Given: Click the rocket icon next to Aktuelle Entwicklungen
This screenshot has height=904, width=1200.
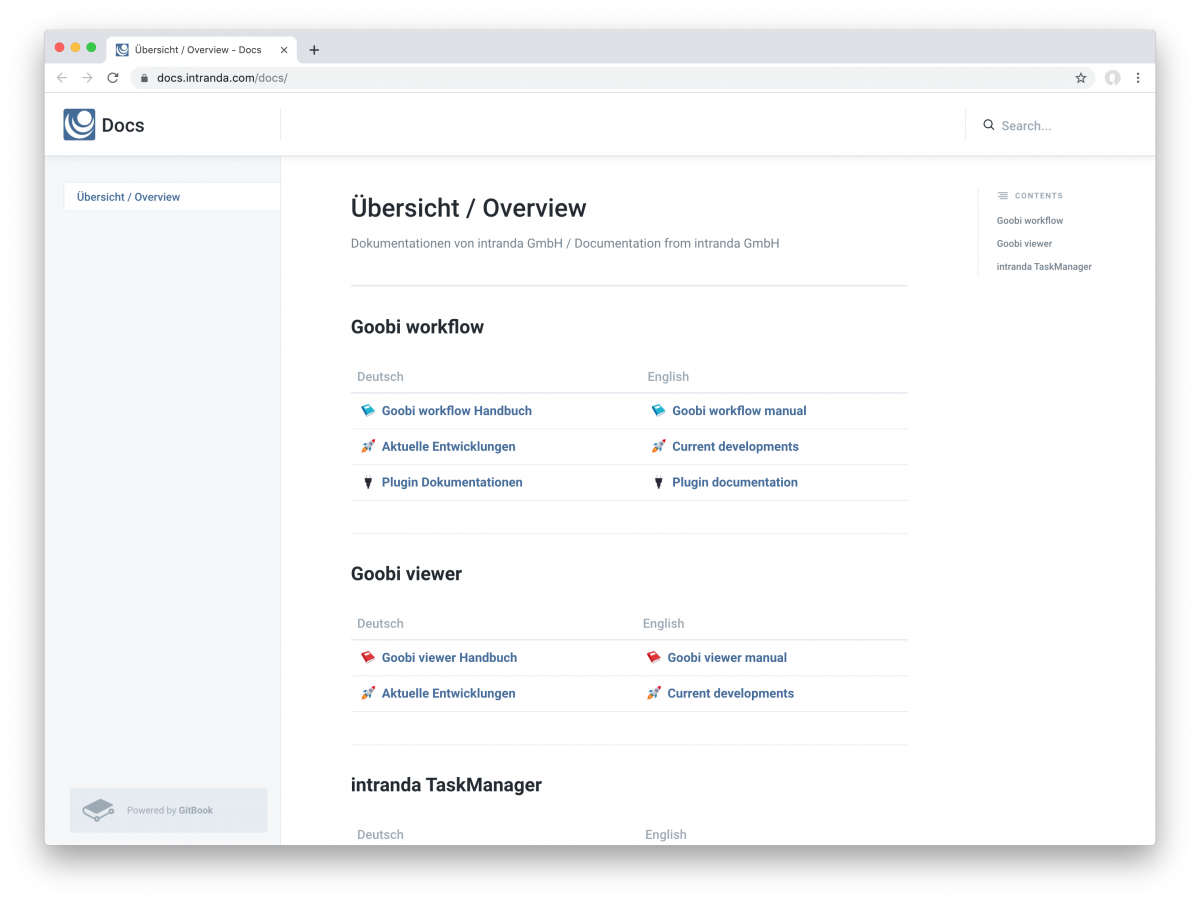Looking at the screenshot, I should pos(368,446).
